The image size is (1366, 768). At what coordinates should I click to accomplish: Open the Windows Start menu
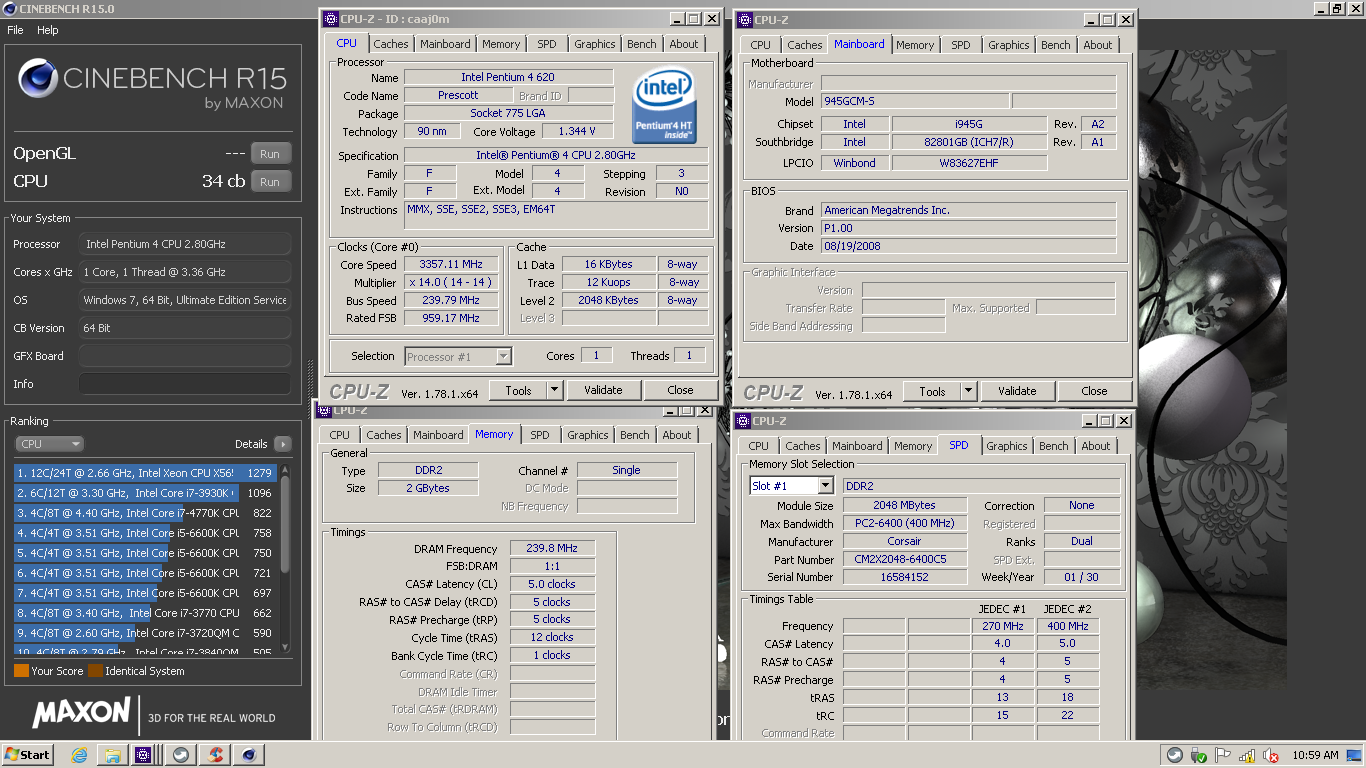coord(28,755)
